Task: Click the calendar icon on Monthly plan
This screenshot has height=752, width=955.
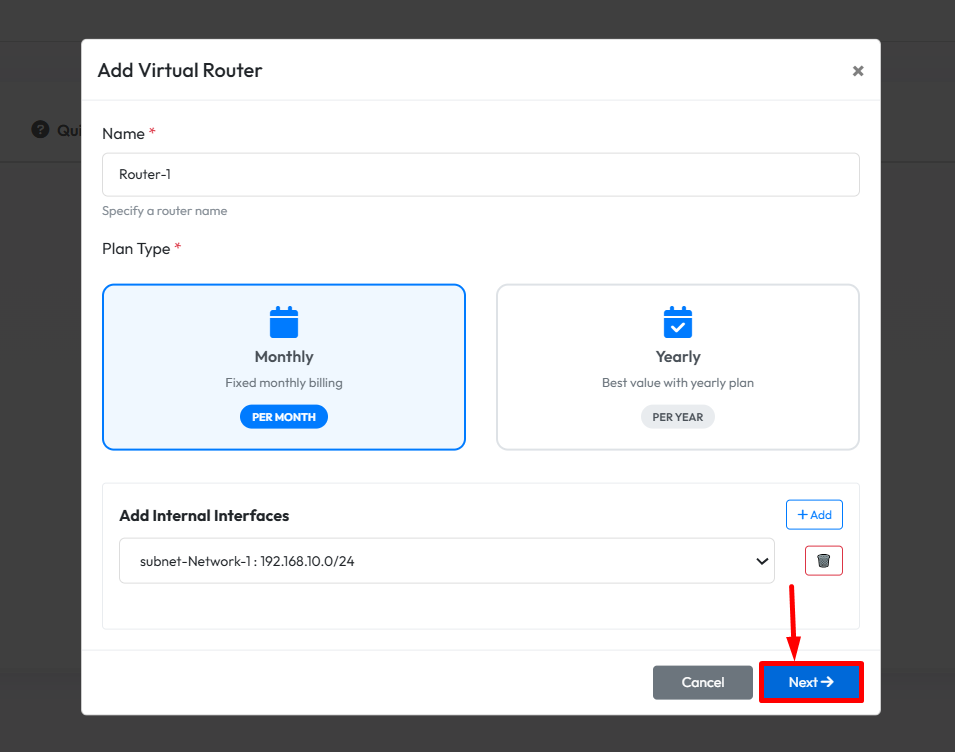Action: coord(284,322)
